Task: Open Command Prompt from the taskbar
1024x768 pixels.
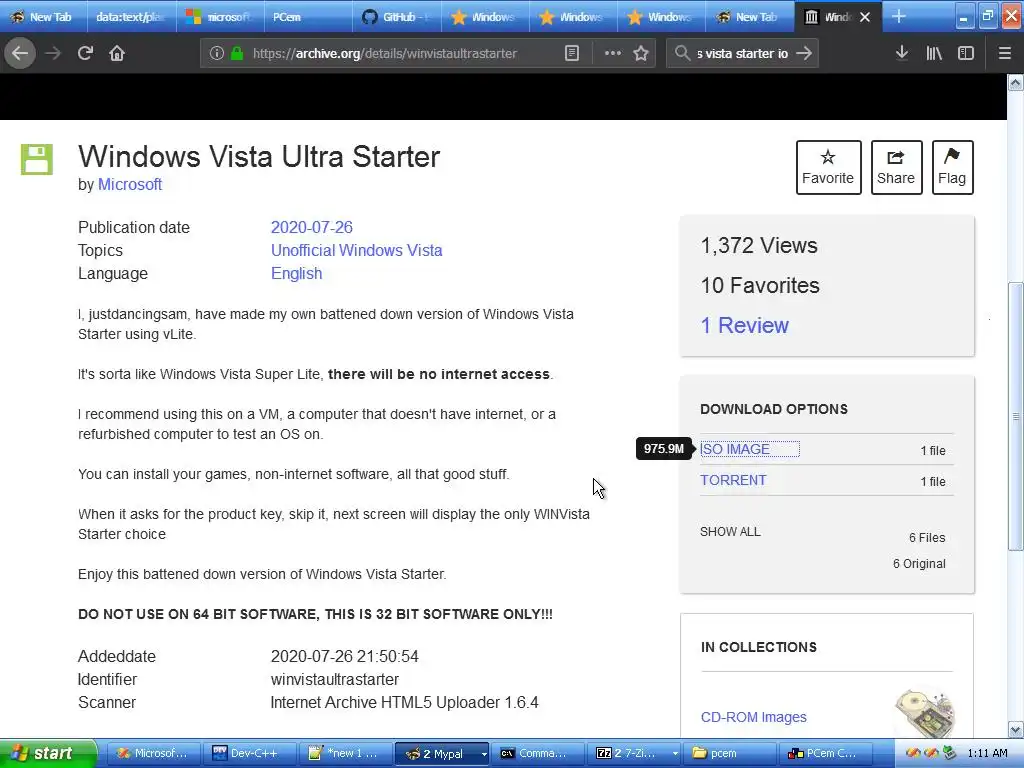Action: pyautogui.click(x=538, y=754)
